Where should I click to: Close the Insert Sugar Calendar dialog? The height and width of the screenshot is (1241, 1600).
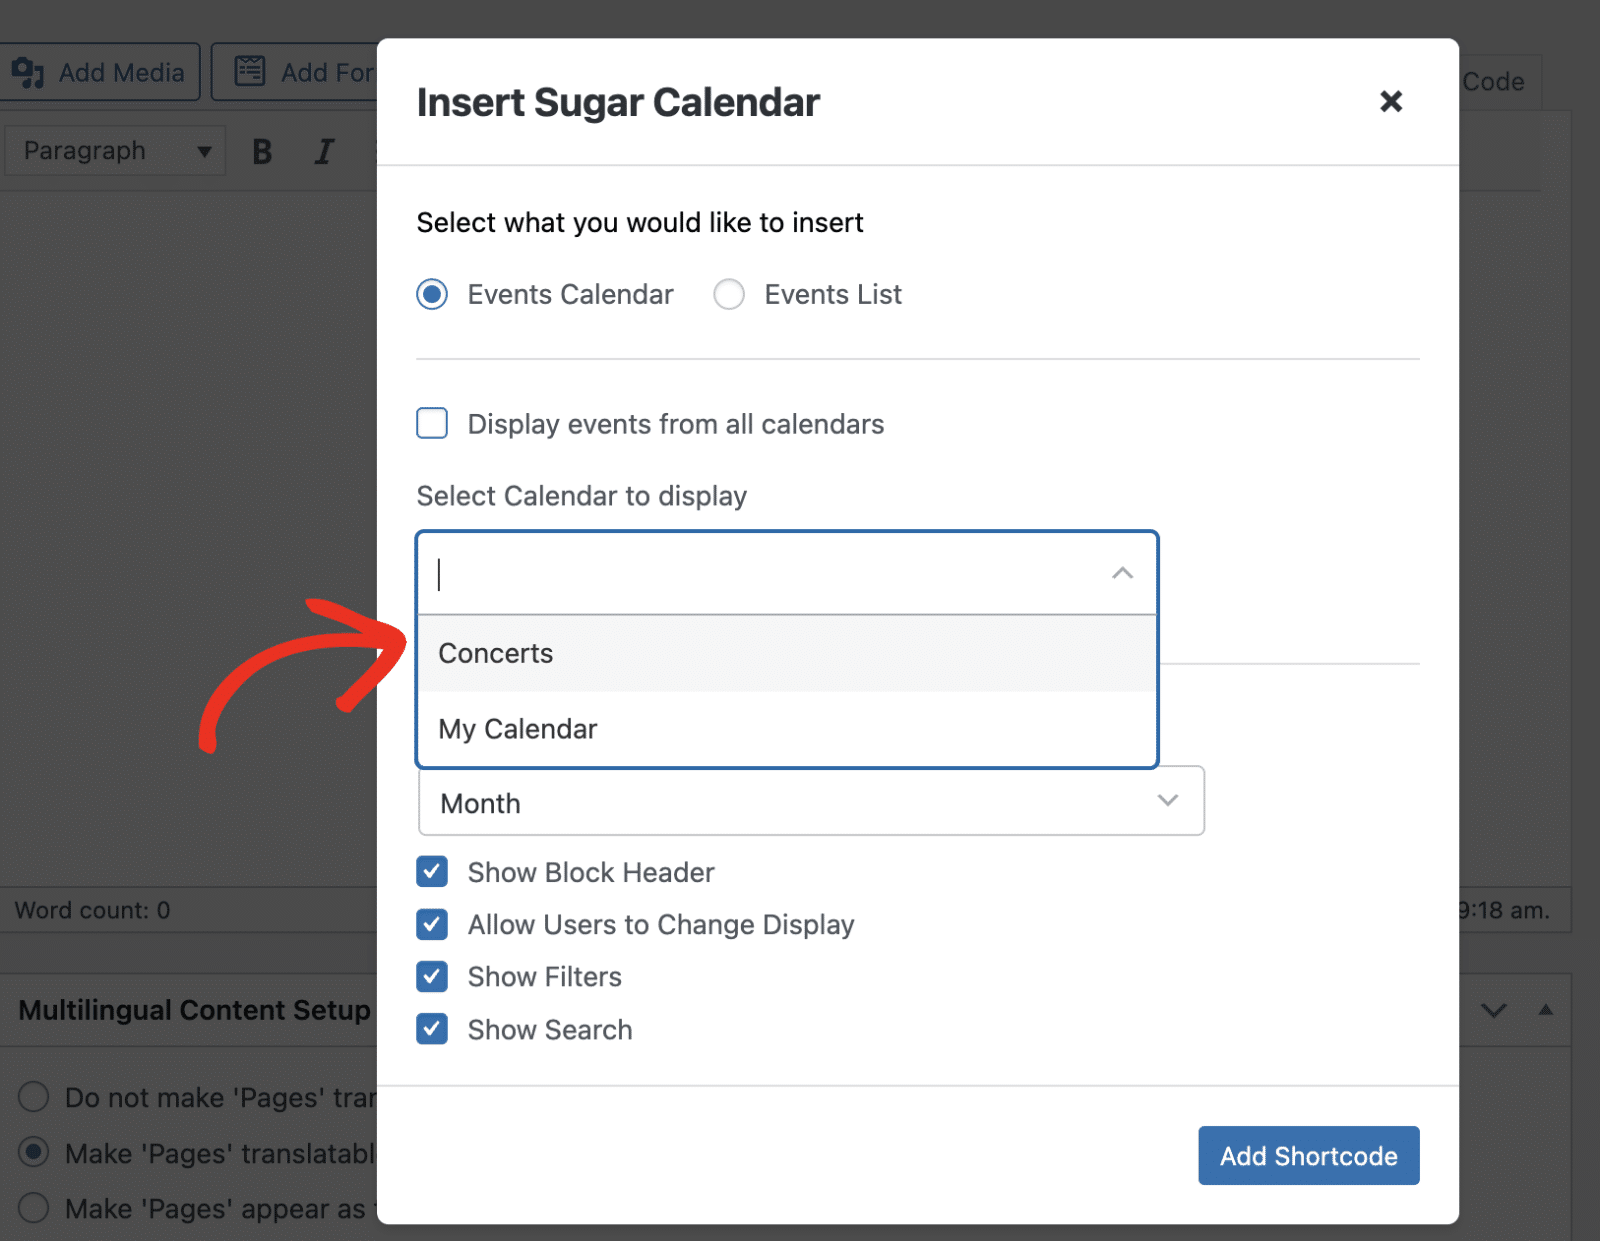[1390, 101]
